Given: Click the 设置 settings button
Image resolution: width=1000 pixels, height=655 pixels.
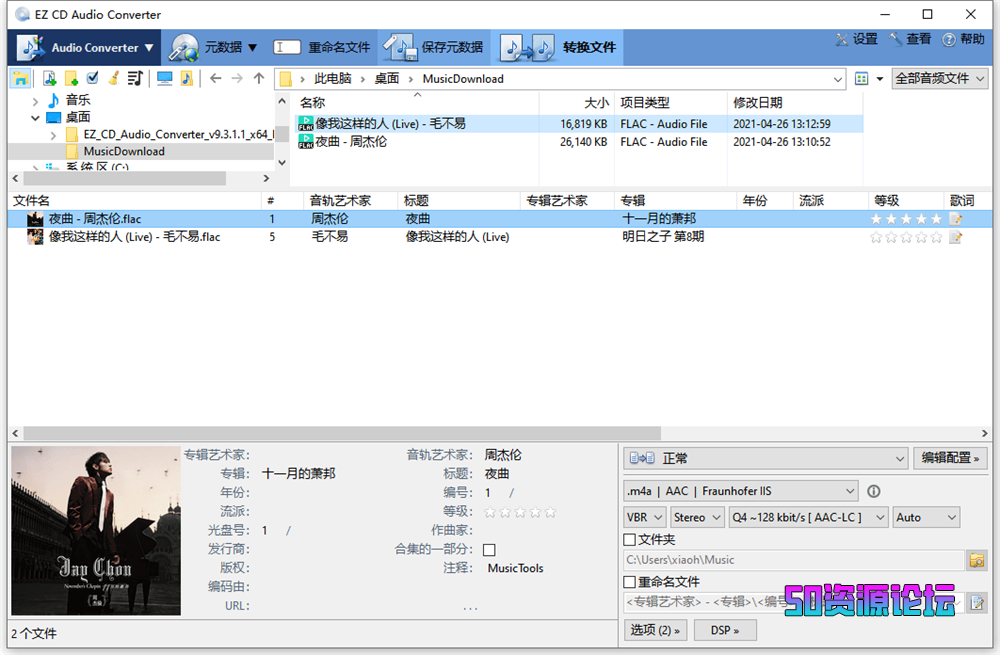Looking at the screenshot, I should point(857,40).
